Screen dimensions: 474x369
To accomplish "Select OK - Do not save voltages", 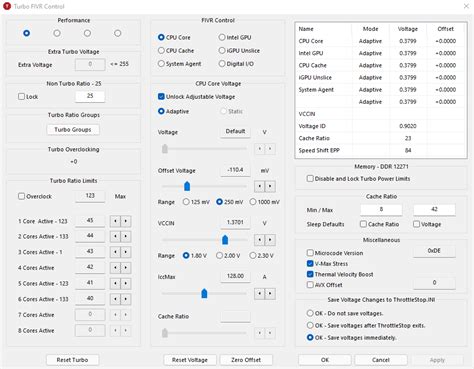I will (345, 313).
